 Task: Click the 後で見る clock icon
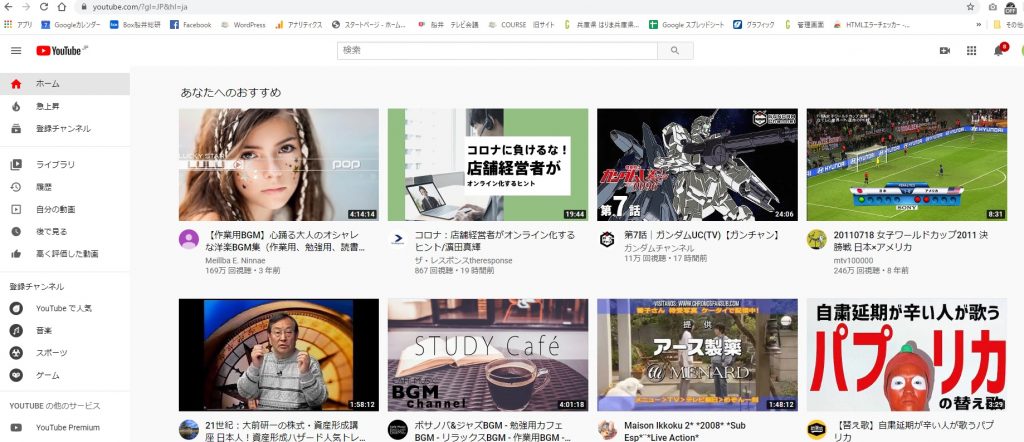(x=16, y=232)
